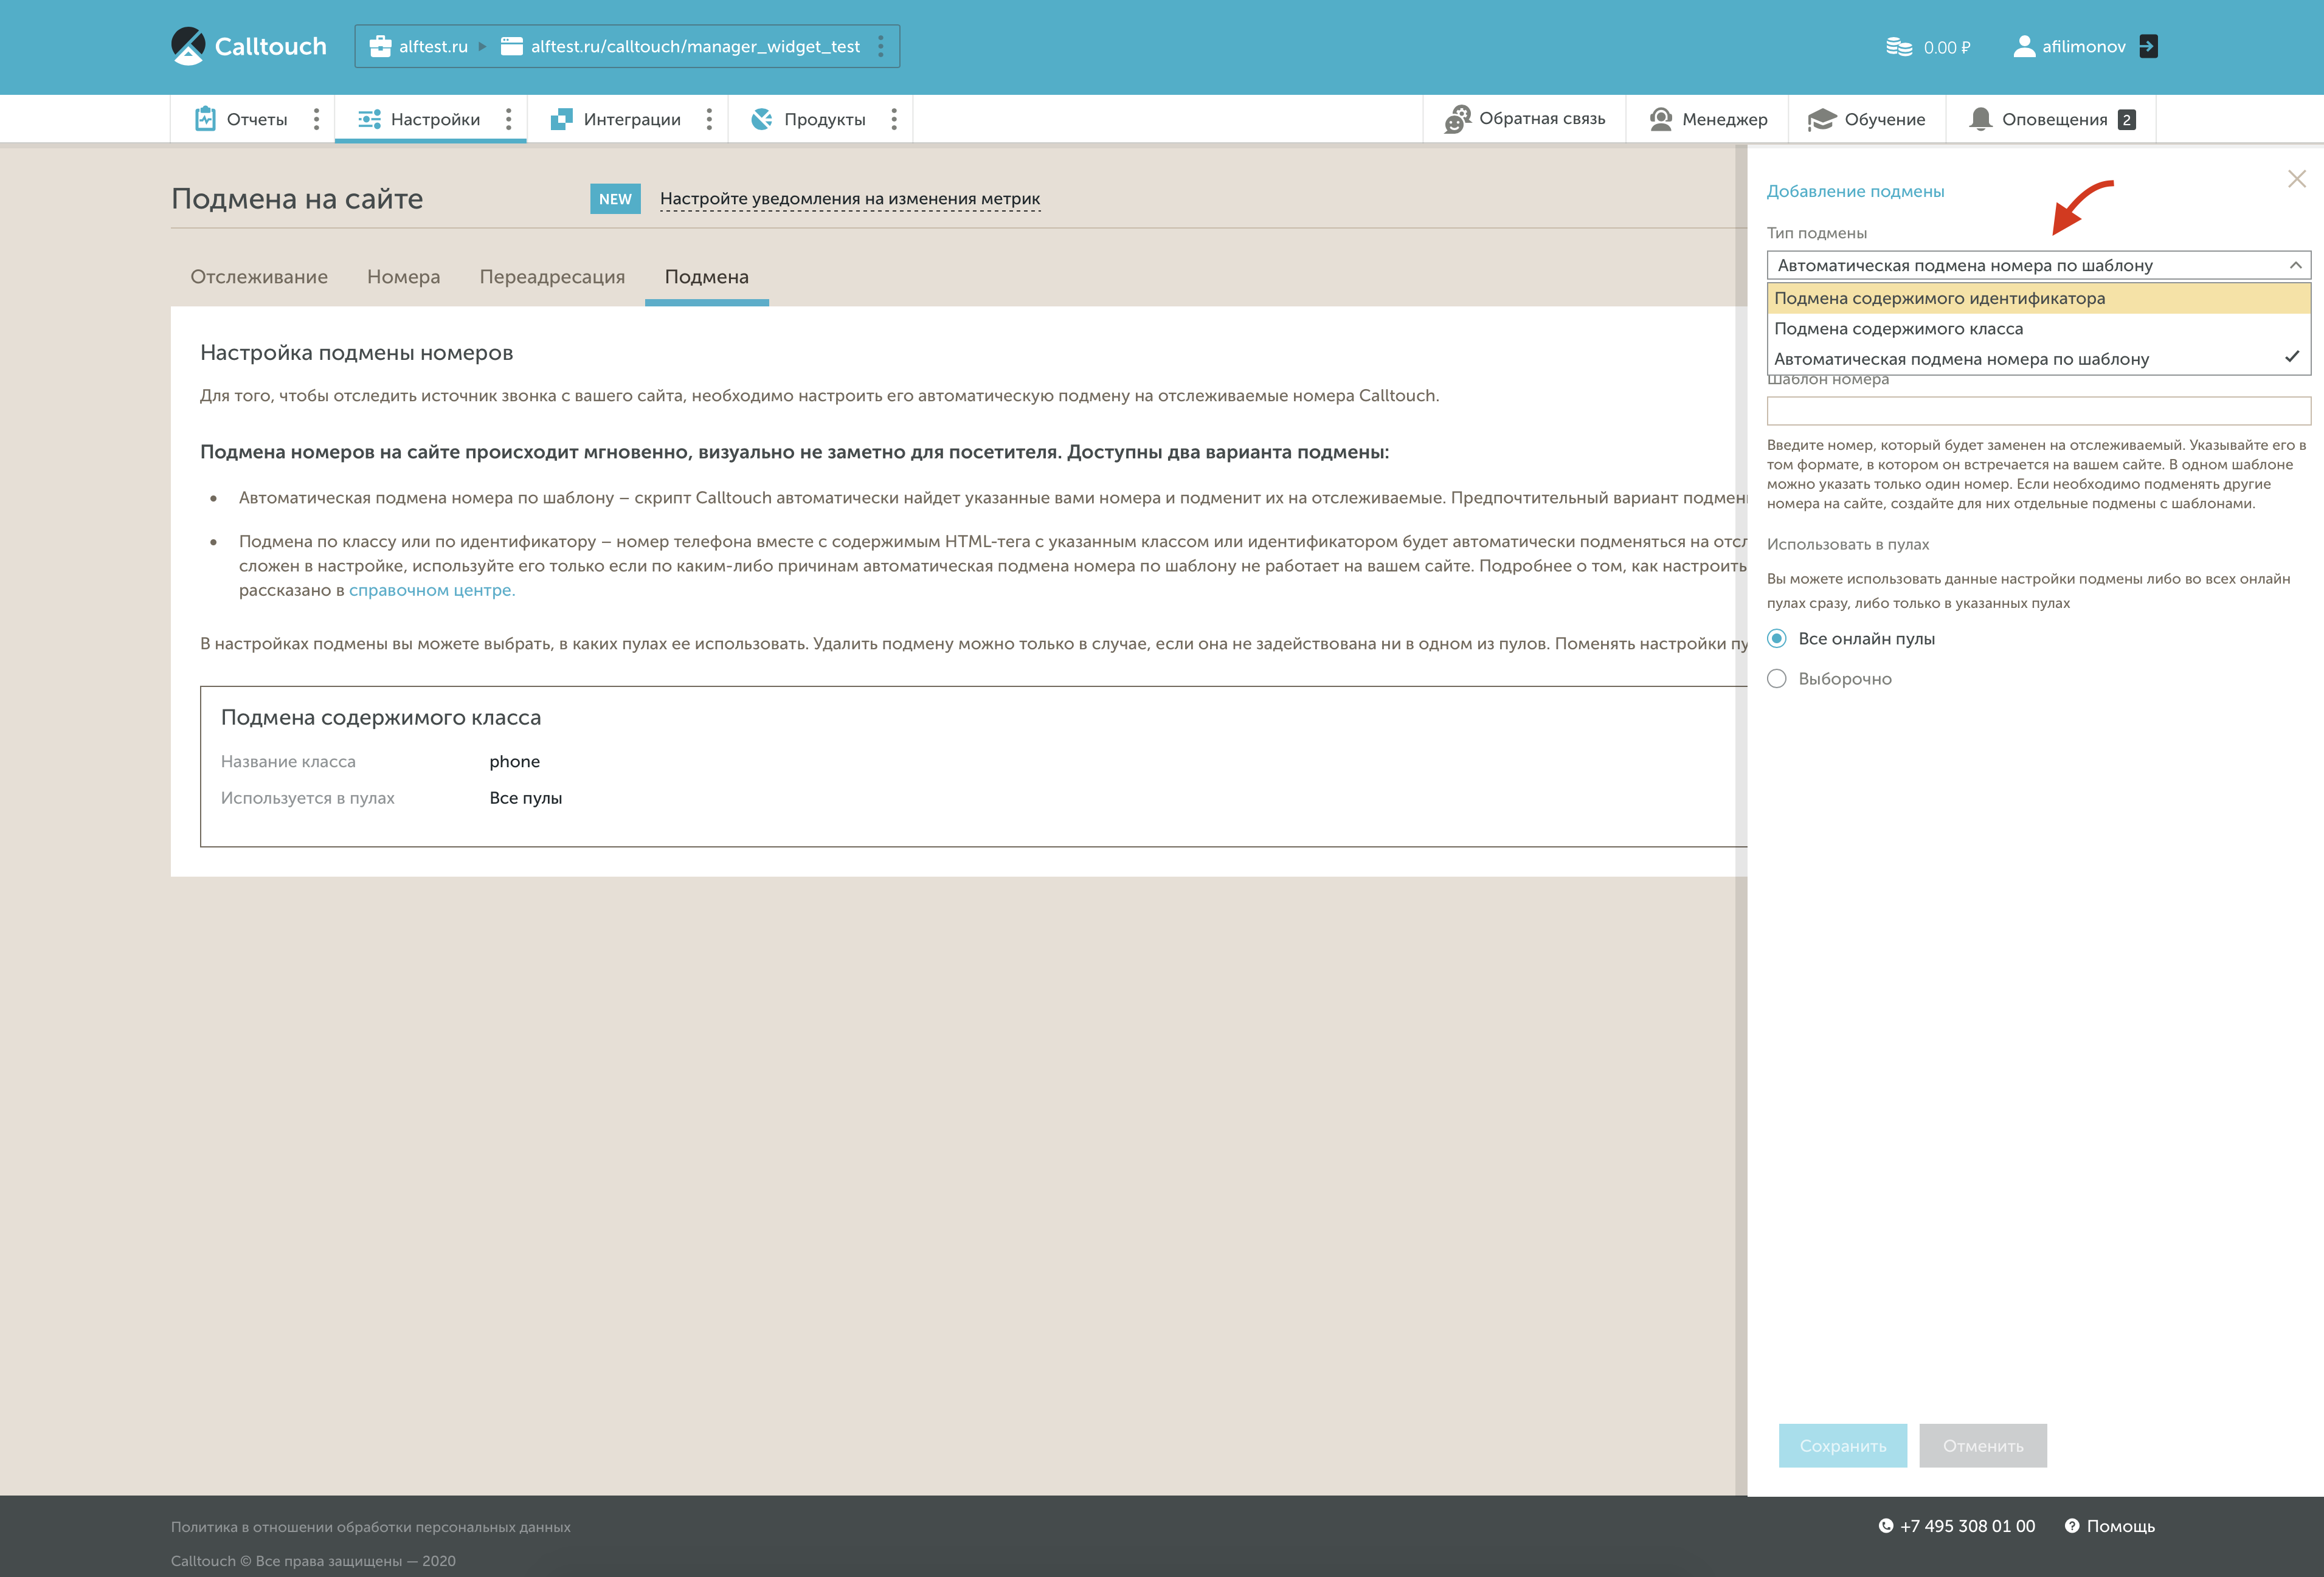Click the Менеджер menu item
The width and height of the screenshot is (2324, 1577).
[1707, 119]
